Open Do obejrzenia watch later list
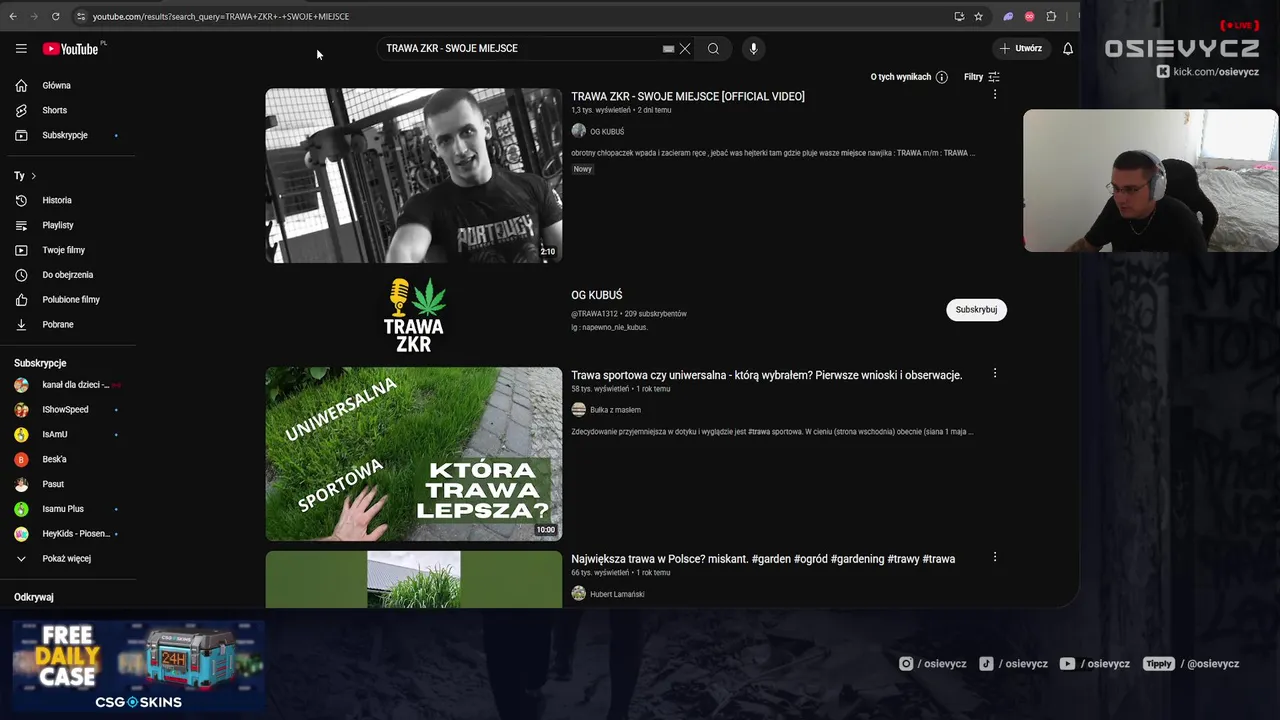This screenshot has height=720, width=1280. click(x=68, y=275)
